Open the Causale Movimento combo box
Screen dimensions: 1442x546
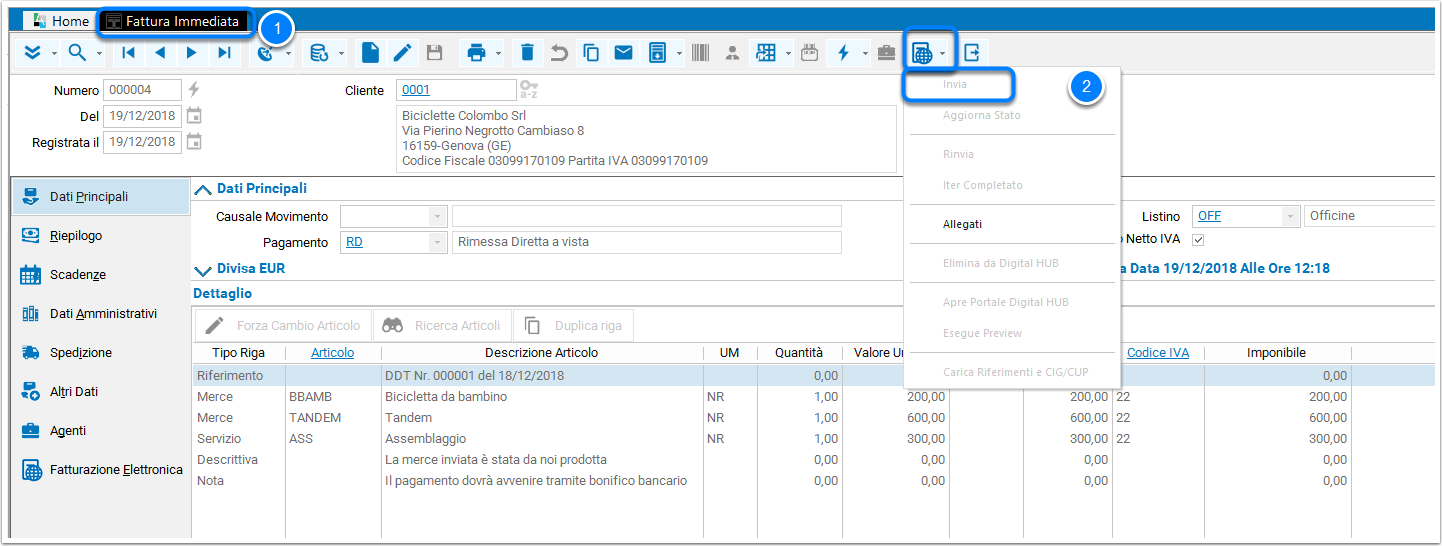[437, 216]
